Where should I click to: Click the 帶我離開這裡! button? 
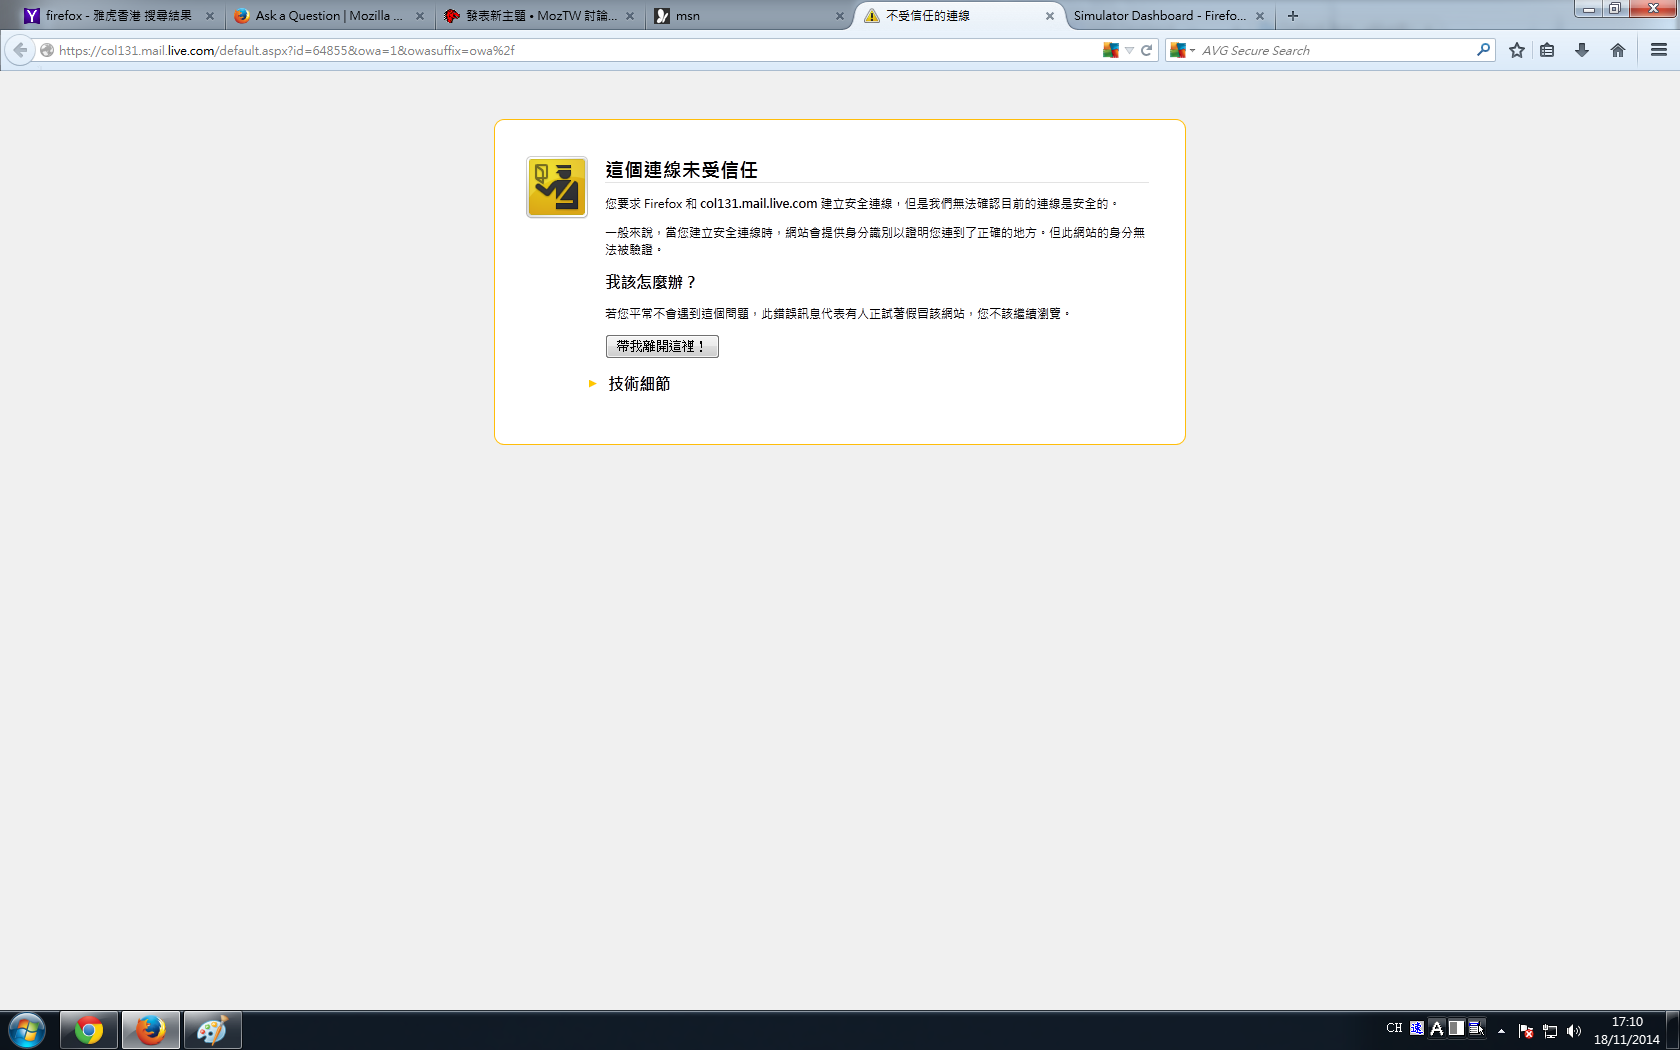[662, 346]
